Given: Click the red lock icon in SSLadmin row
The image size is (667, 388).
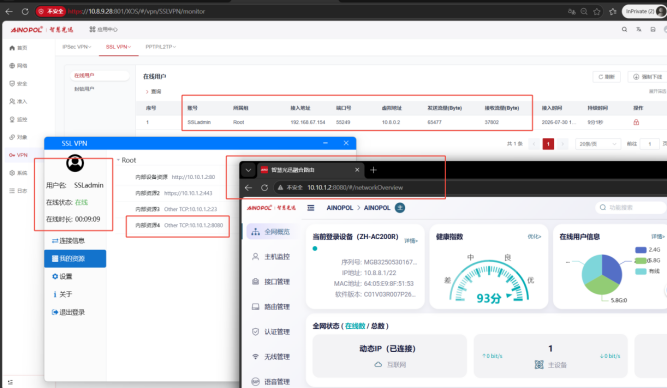Looking at the screenshot, I should click(636, 122).
